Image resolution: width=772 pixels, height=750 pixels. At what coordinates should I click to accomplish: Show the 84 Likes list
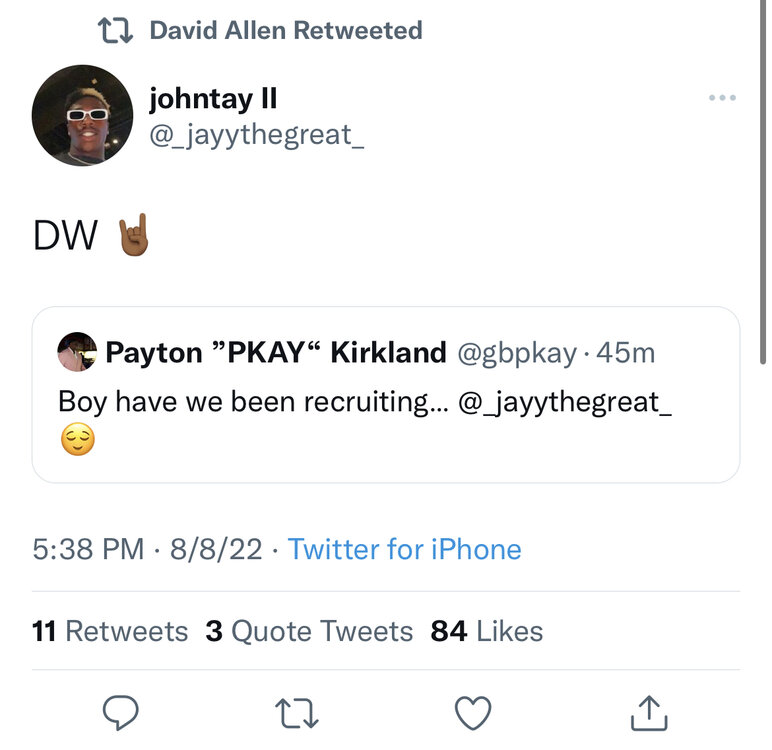[487, 631]
